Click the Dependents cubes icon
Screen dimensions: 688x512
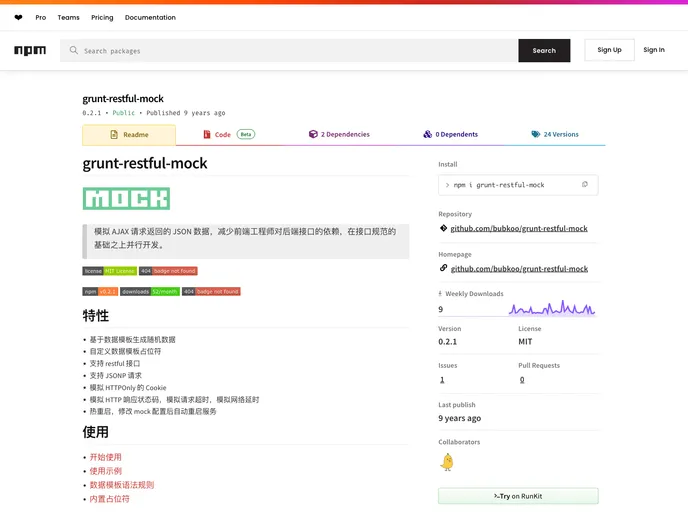pos(427,134)
